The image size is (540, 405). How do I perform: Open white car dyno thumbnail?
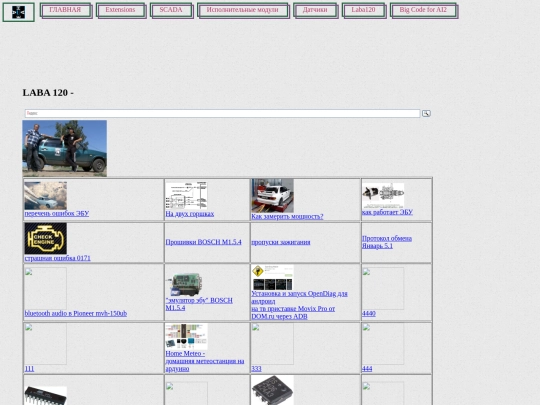[x=272, y=196]
